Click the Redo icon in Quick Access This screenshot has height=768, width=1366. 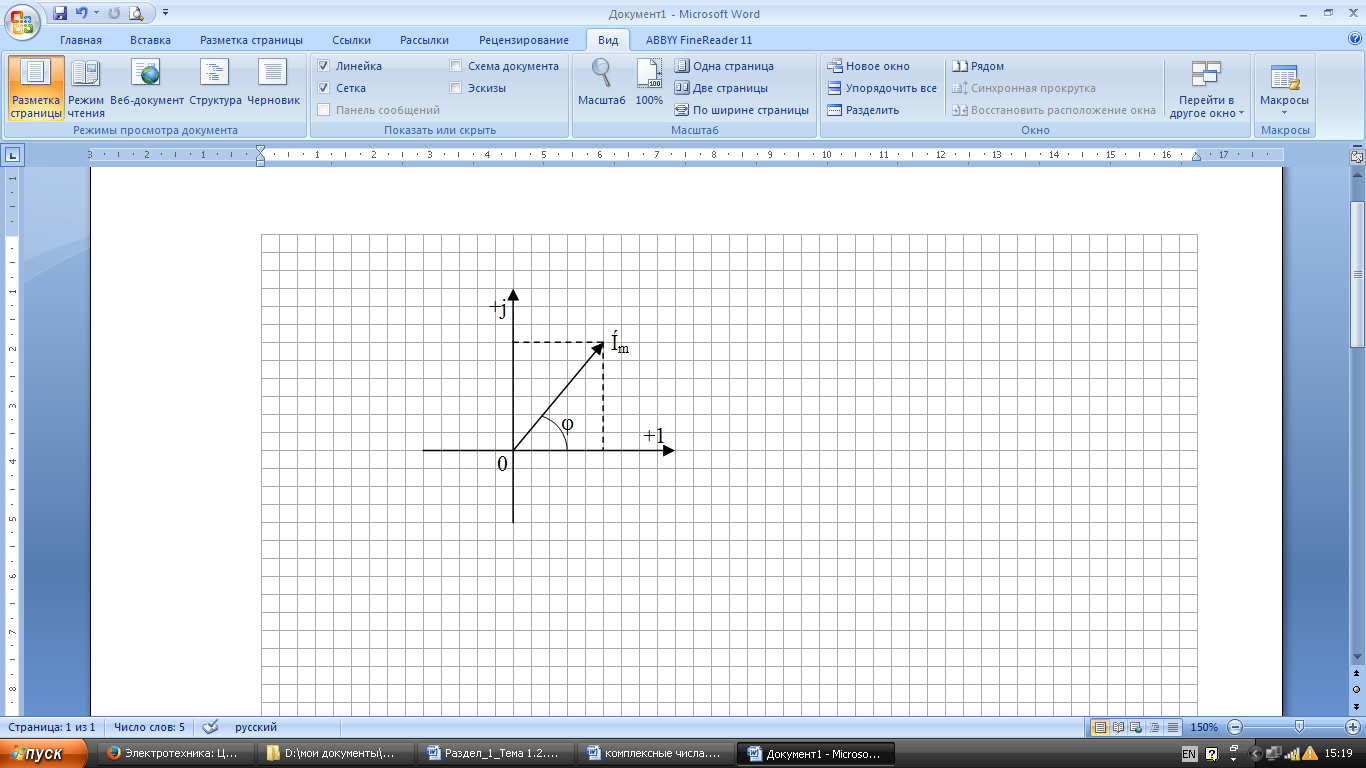coord(113,14)
